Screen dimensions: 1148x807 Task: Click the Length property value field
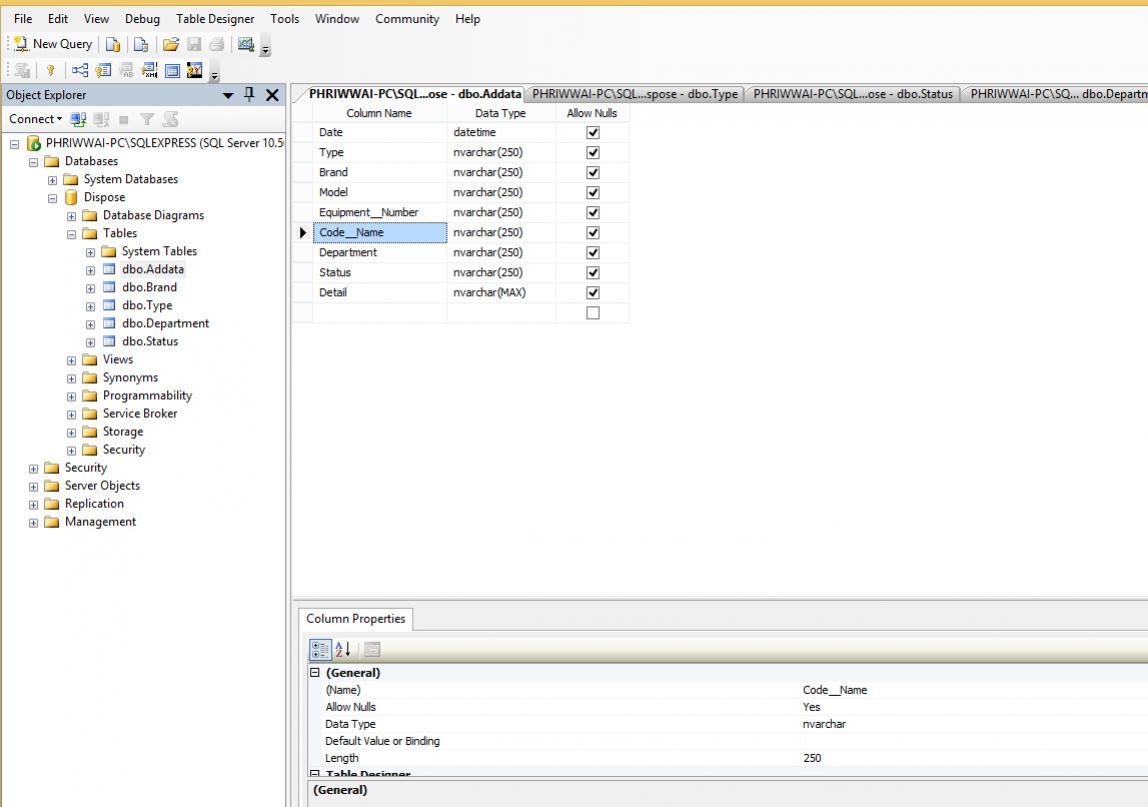[970, 758]
